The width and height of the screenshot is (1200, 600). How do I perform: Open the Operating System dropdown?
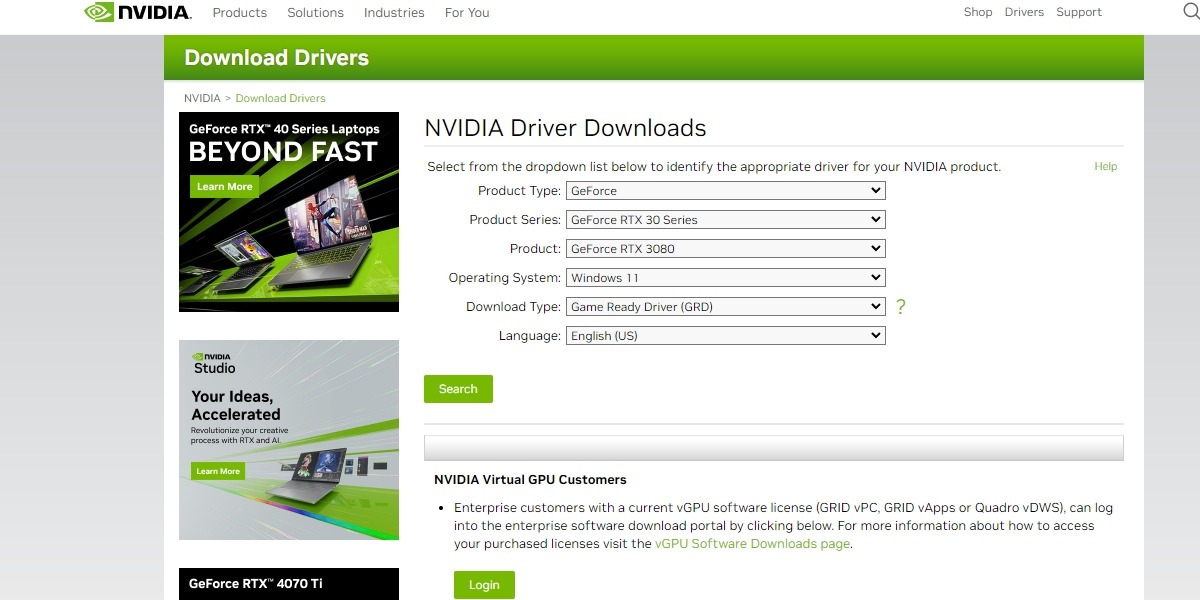tap(725, 277)
